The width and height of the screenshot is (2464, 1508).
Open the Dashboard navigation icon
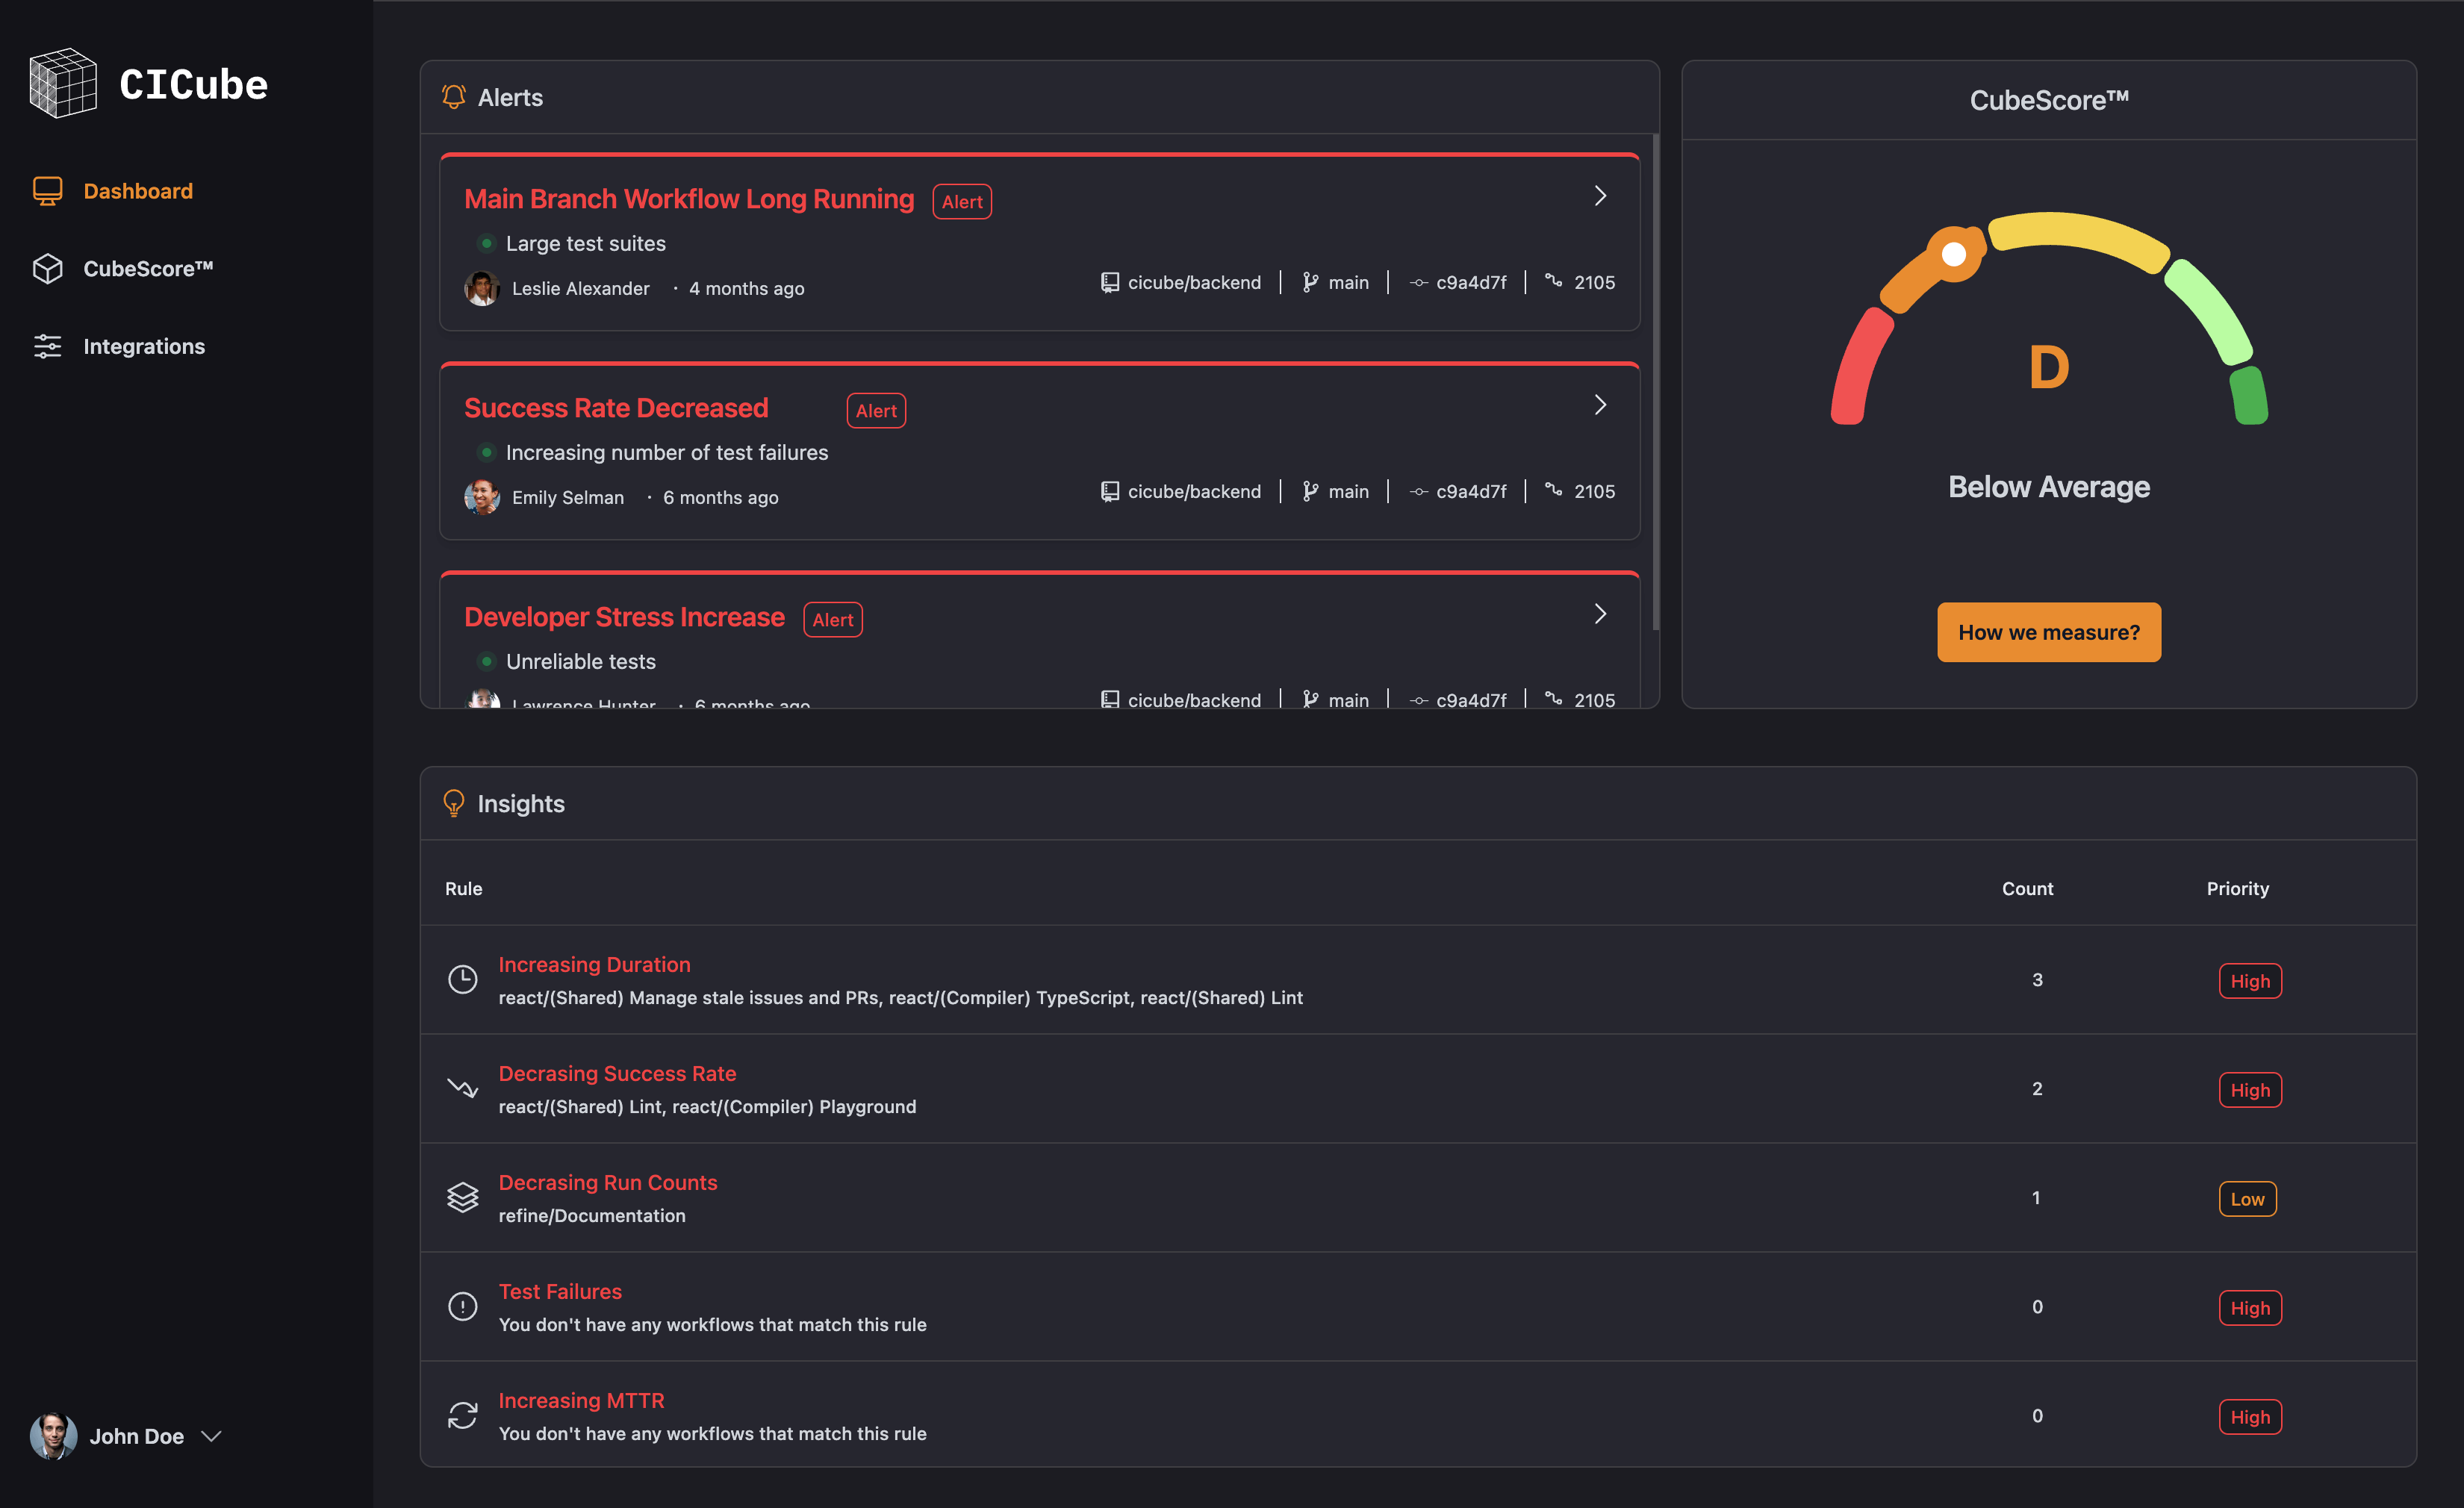pyautogui.click(x=48, y=190)
